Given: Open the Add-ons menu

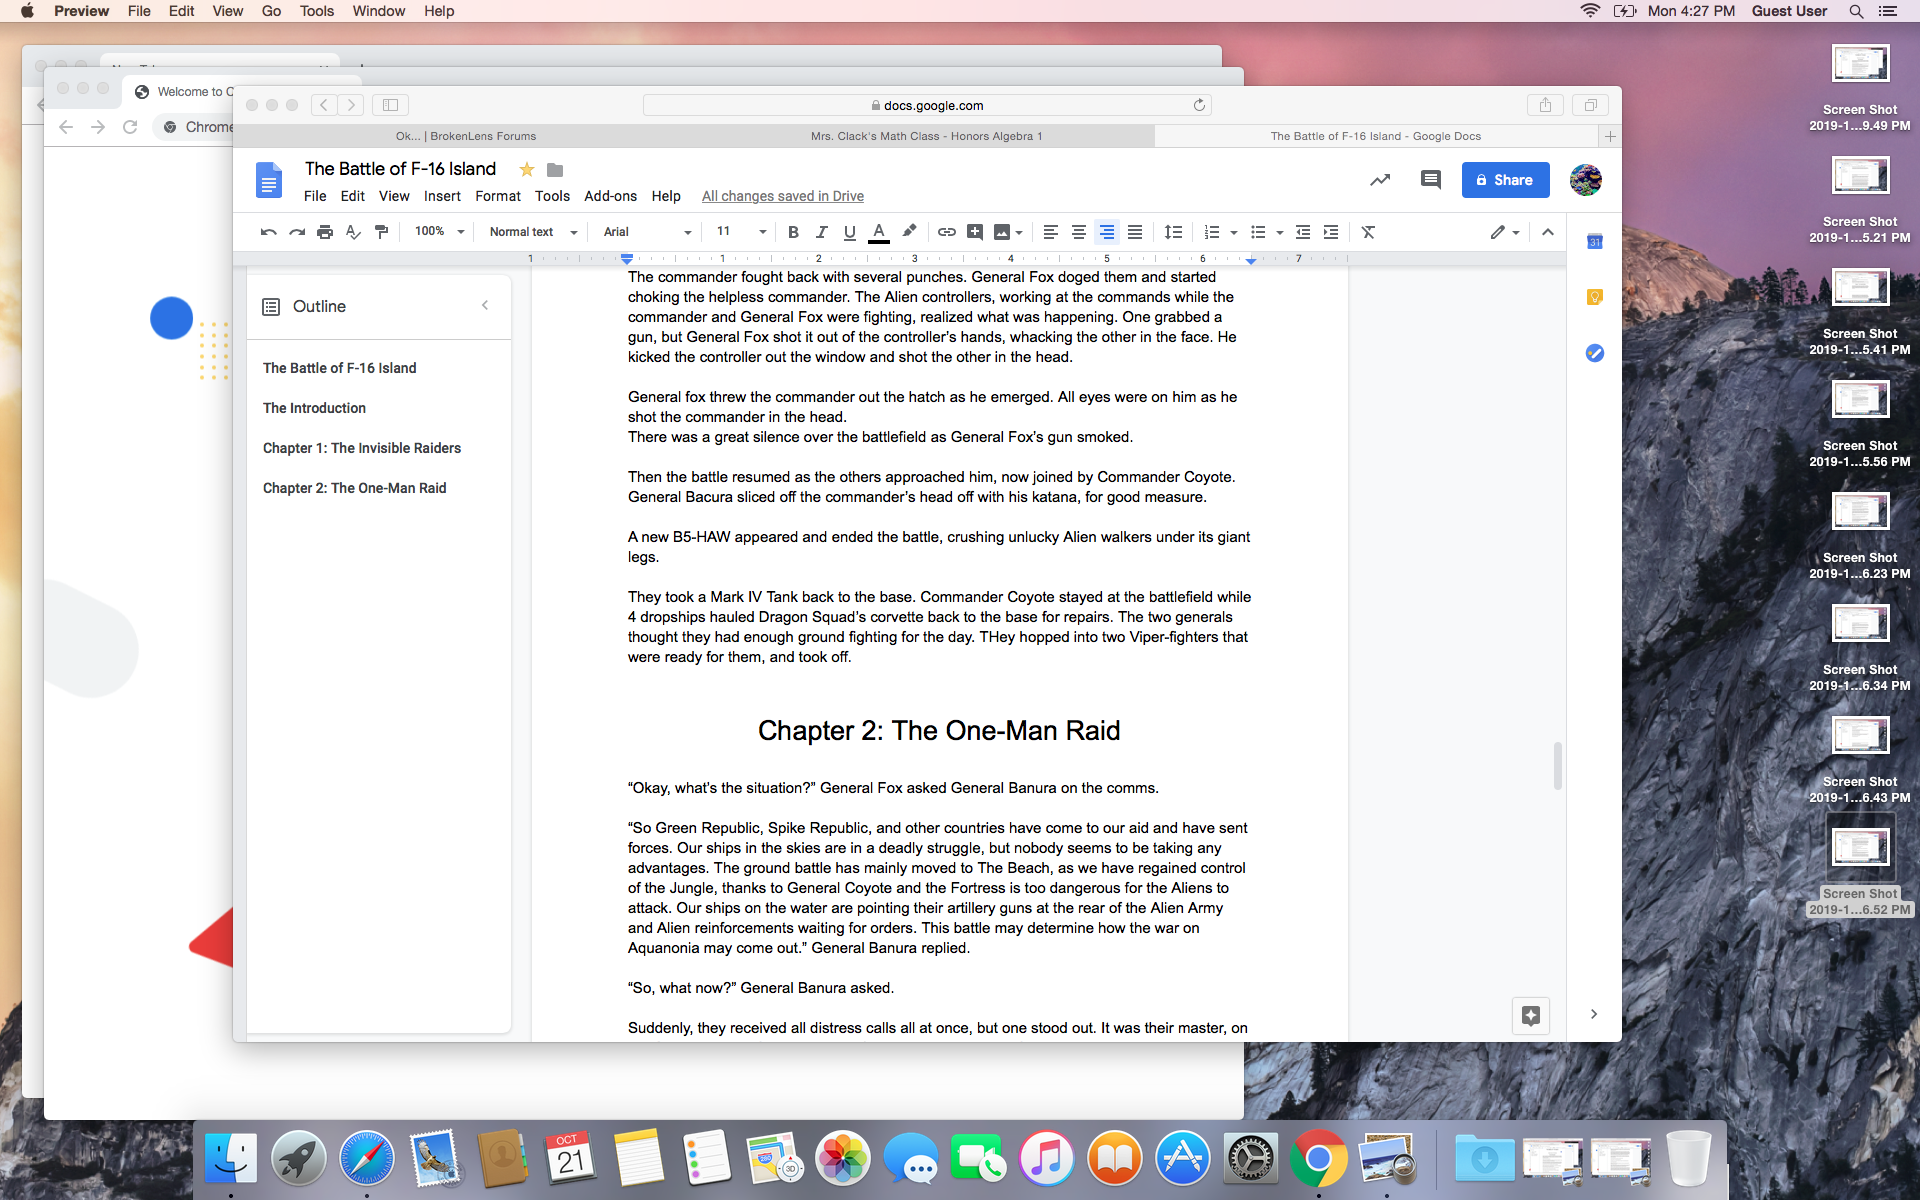Looking at the screenshot, I should click(610, 196).
